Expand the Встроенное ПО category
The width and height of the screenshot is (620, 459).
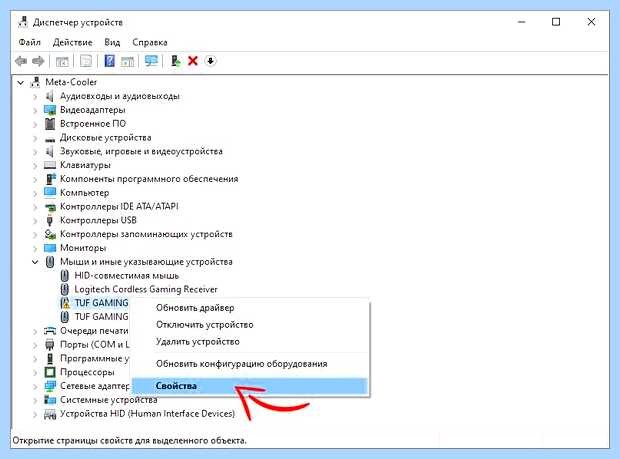(35, 124)
